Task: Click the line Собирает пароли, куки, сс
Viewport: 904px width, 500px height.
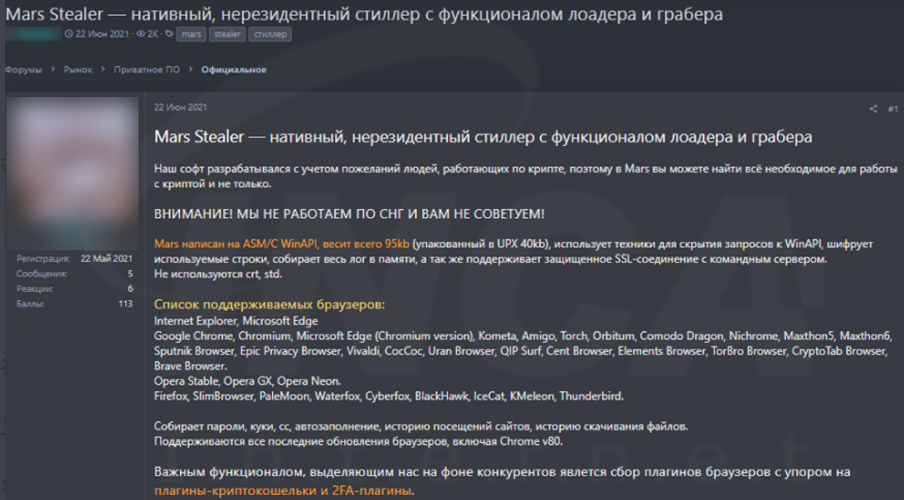Action: click(x=421, y=427)
